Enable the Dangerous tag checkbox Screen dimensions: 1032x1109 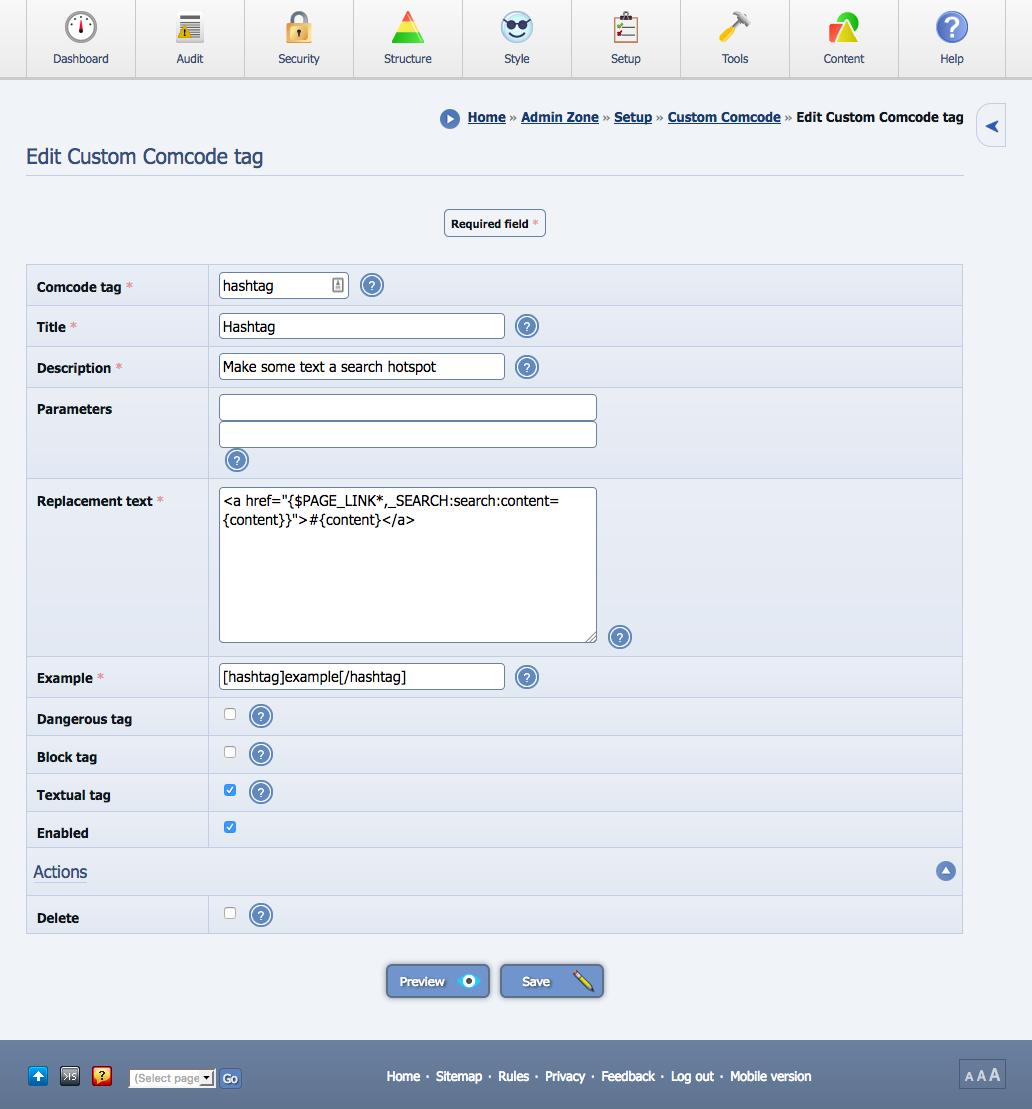(x=230, y=714)
